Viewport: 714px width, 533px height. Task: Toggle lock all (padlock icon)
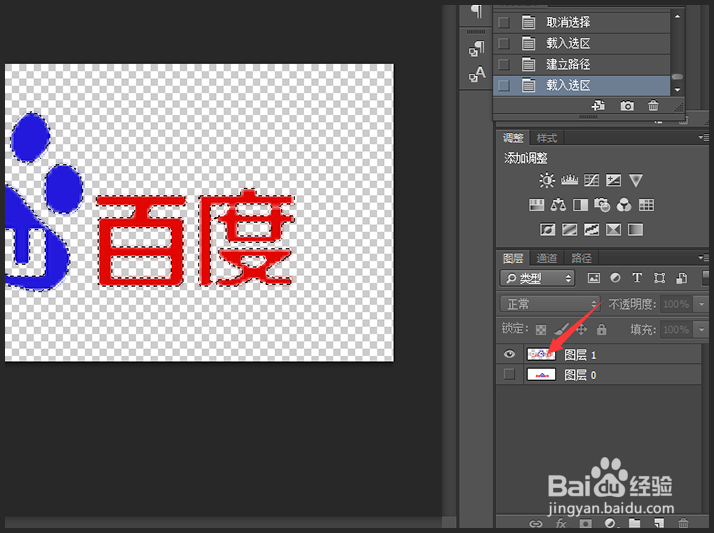602,329
